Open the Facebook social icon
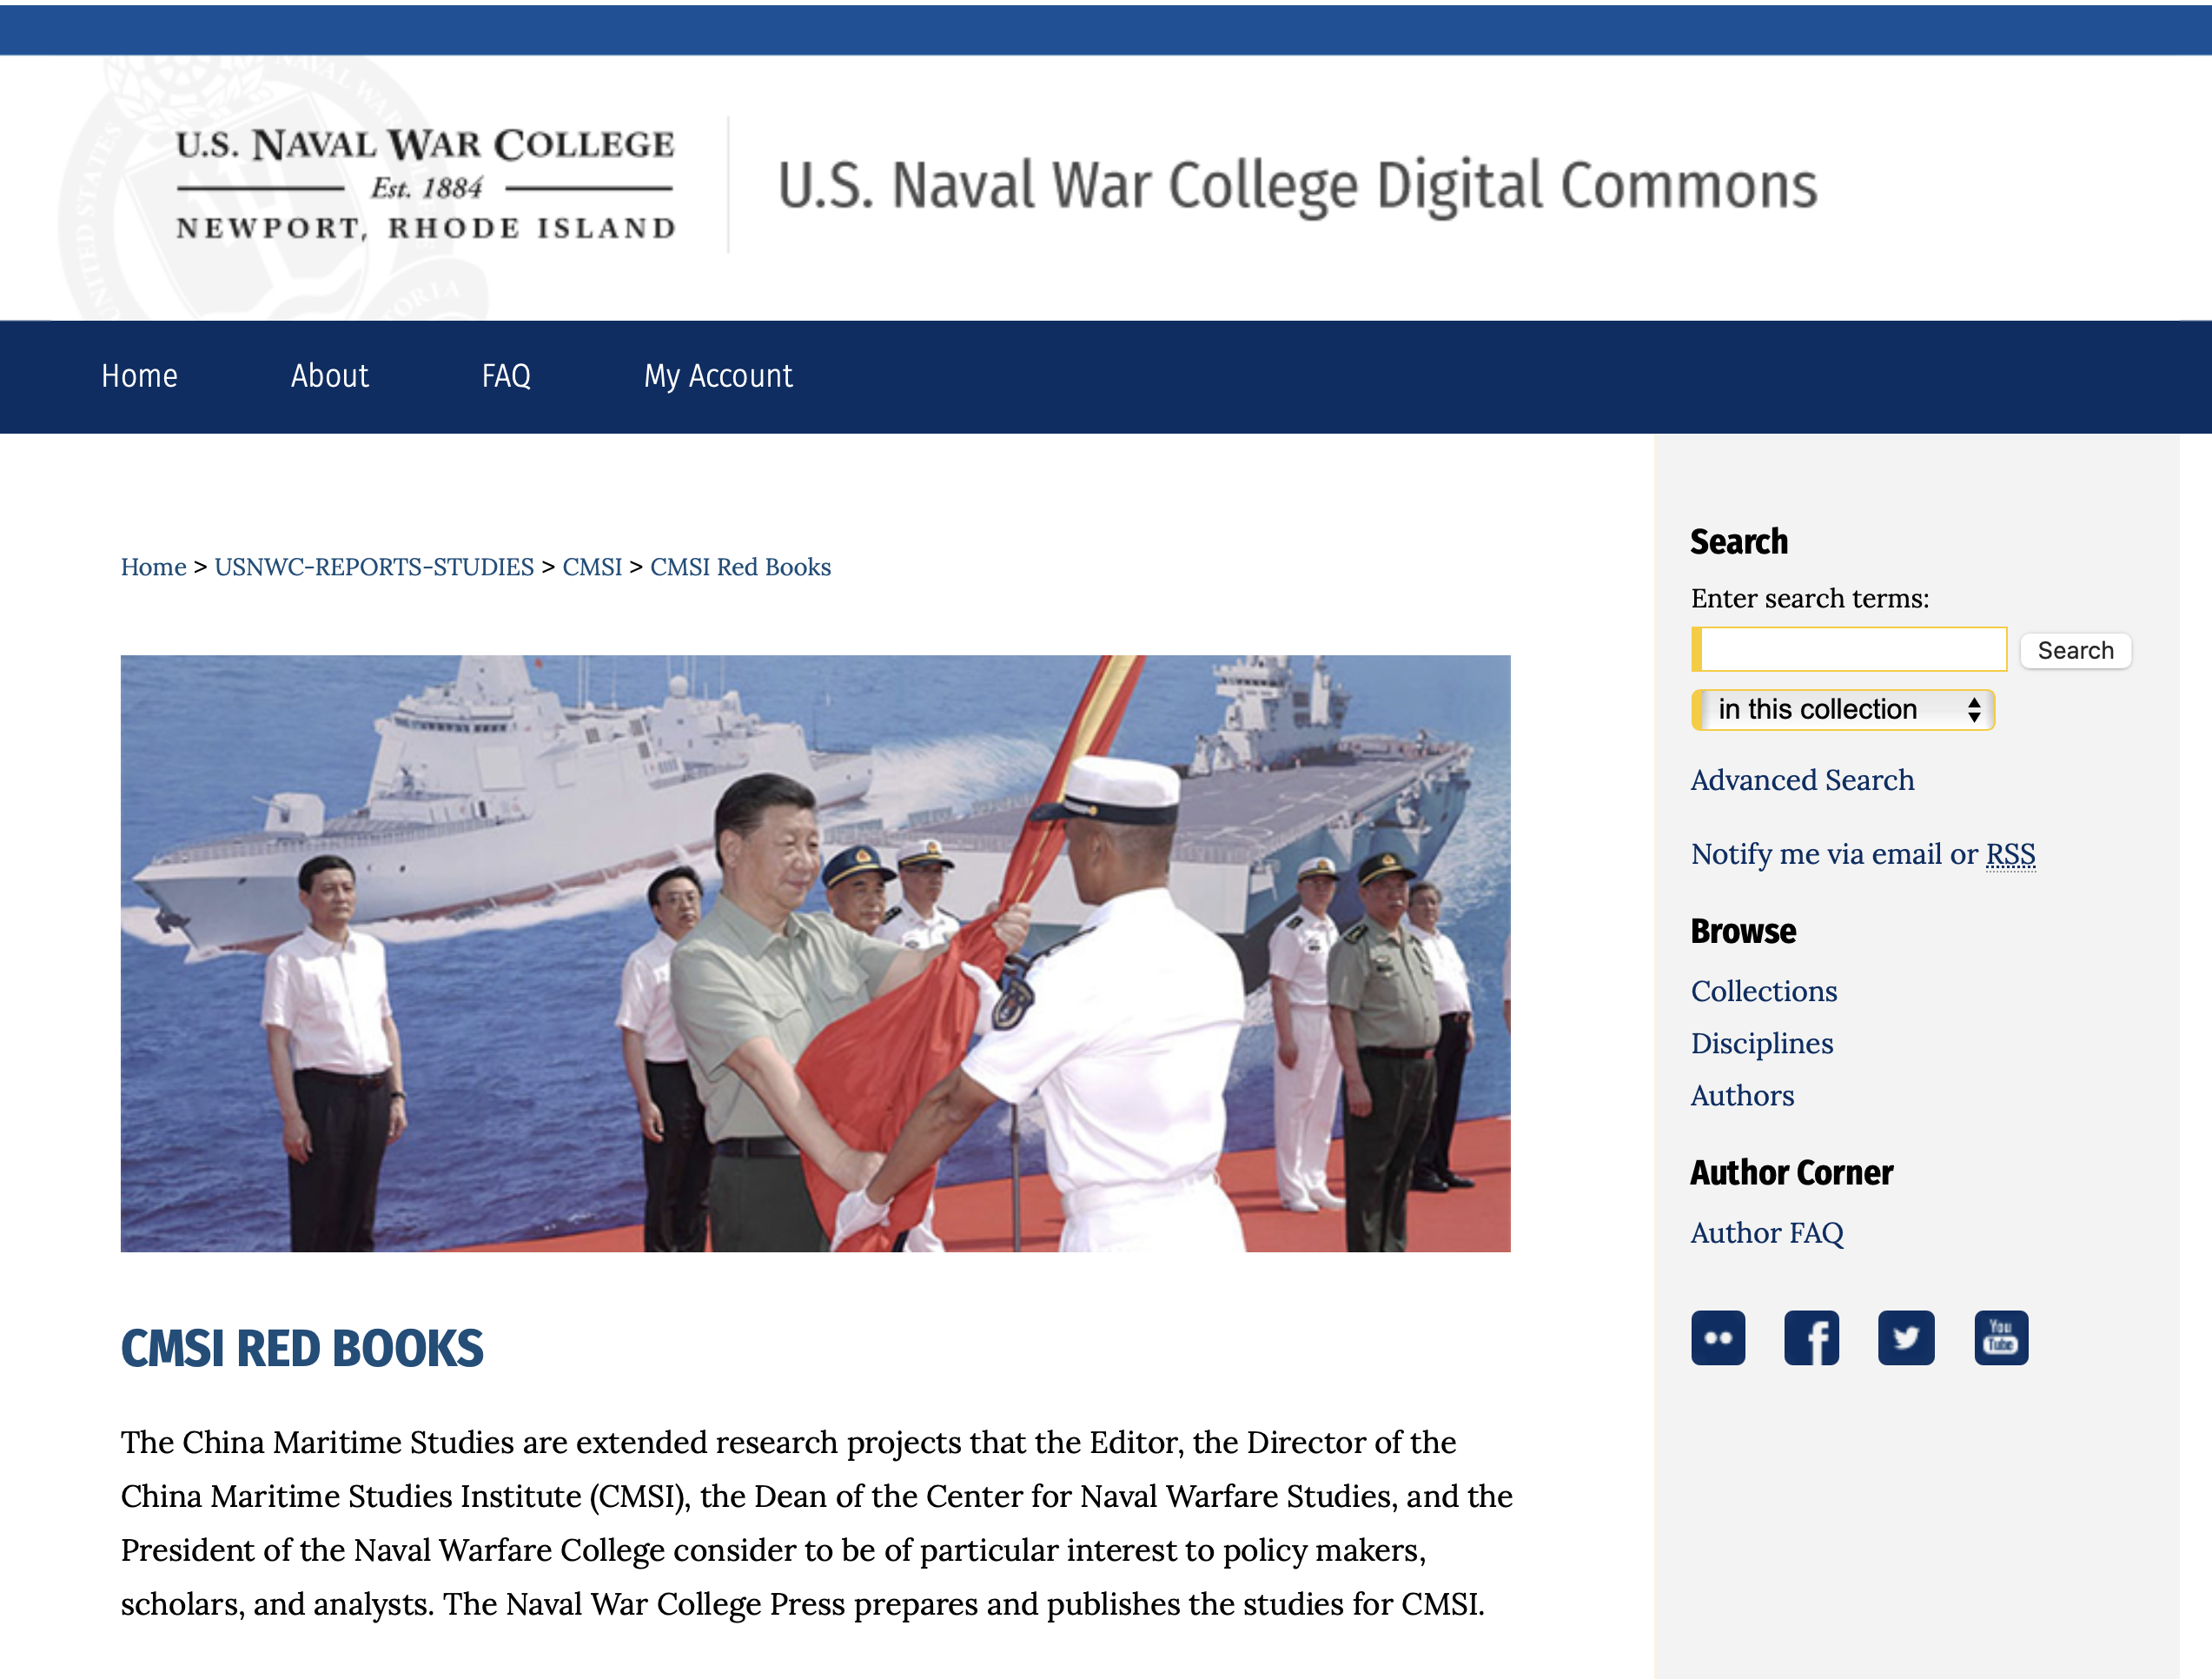 1810,1337
